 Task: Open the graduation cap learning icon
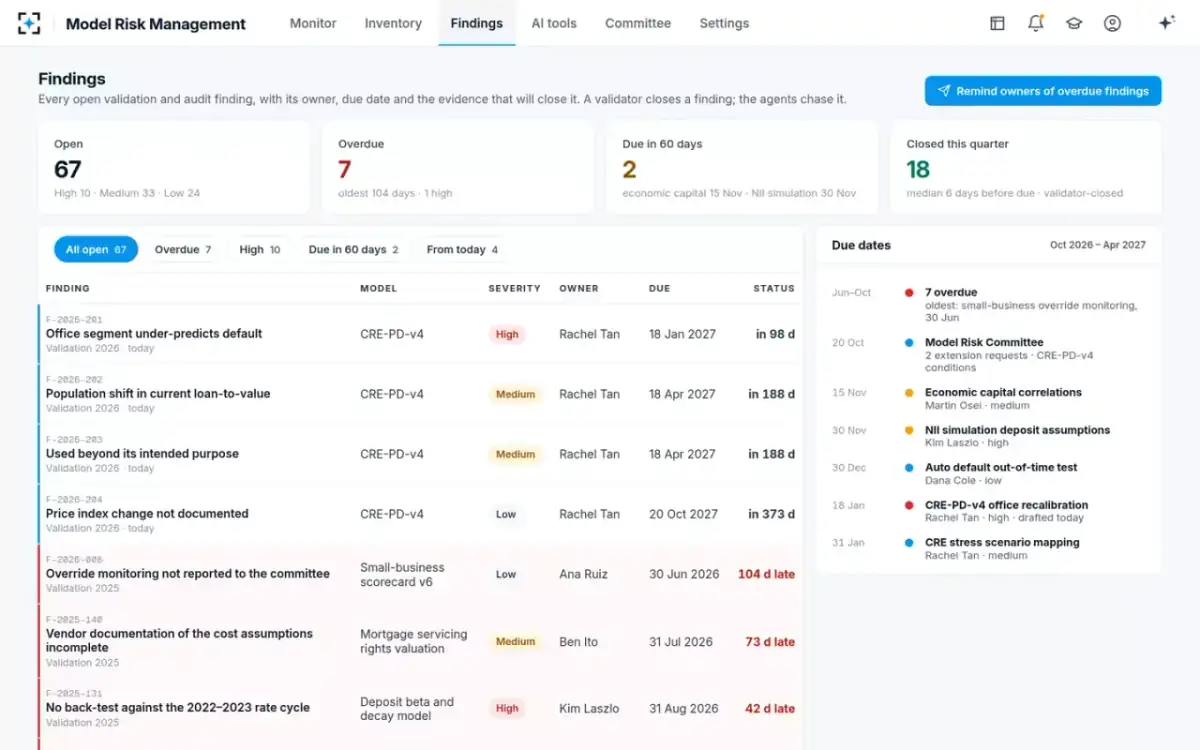click(1074, 23)
